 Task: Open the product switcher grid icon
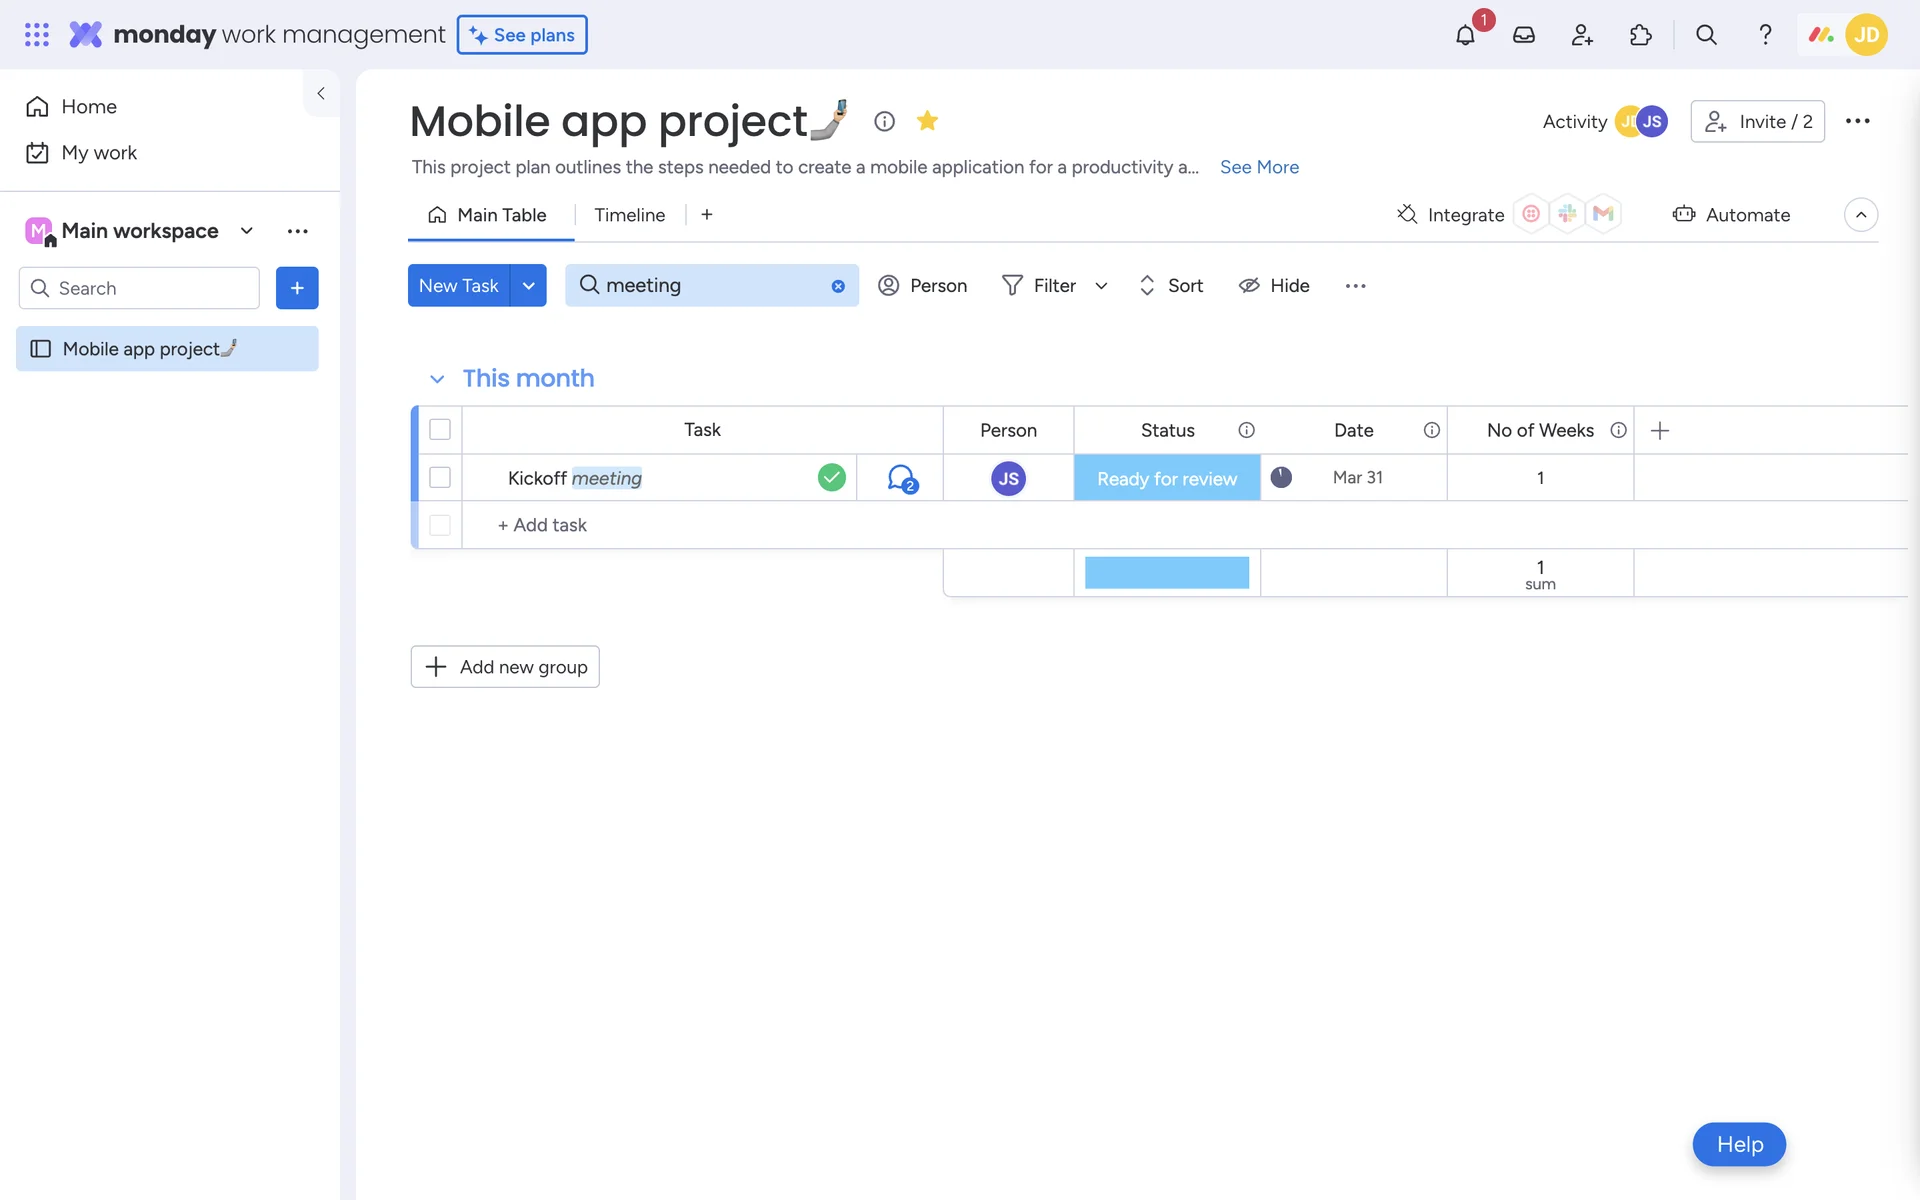click(x=37, y=35)
